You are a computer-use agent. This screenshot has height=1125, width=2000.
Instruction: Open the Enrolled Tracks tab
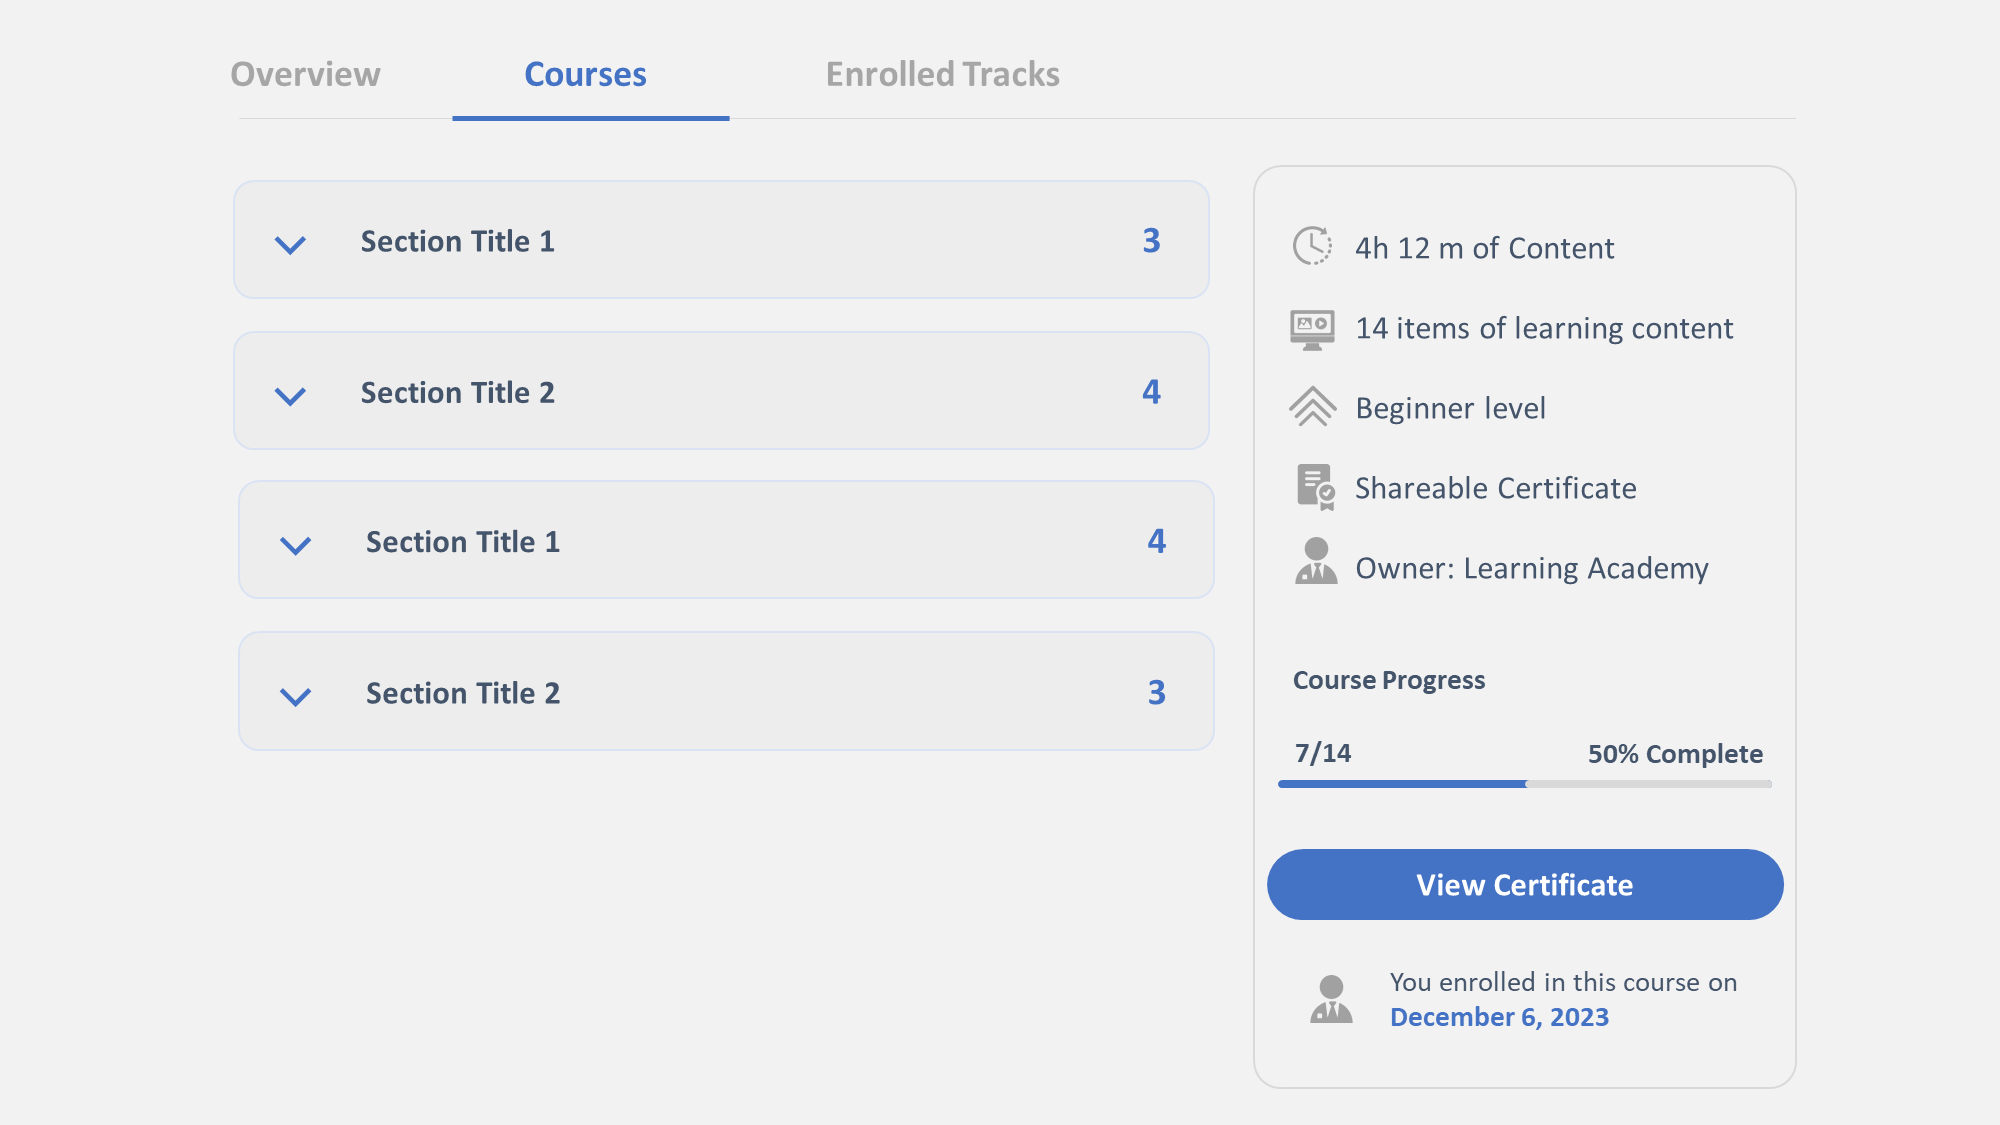pyautogui.click(x=943, y=74)
